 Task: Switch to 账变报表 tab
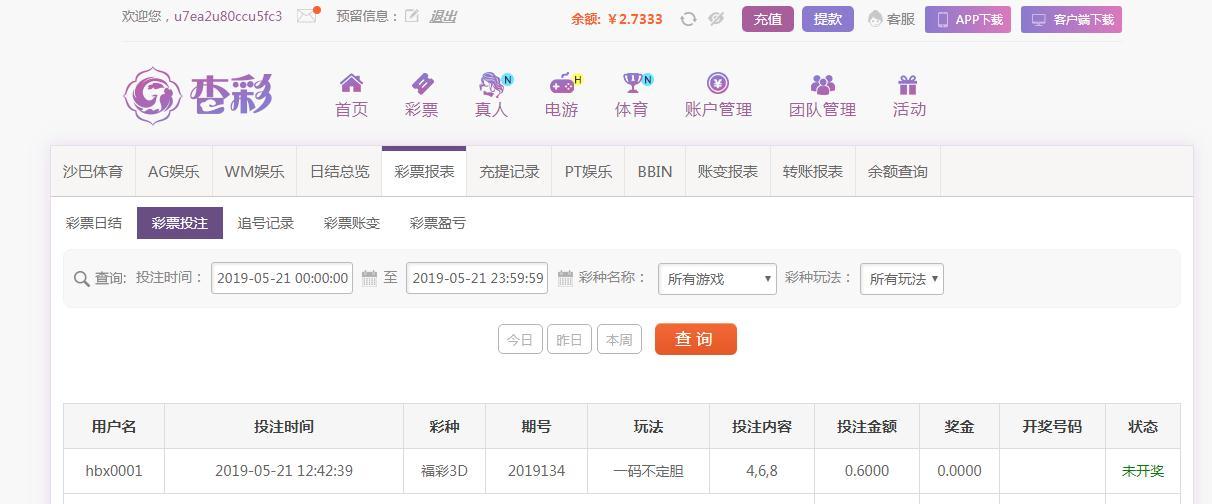click(728, 171)
